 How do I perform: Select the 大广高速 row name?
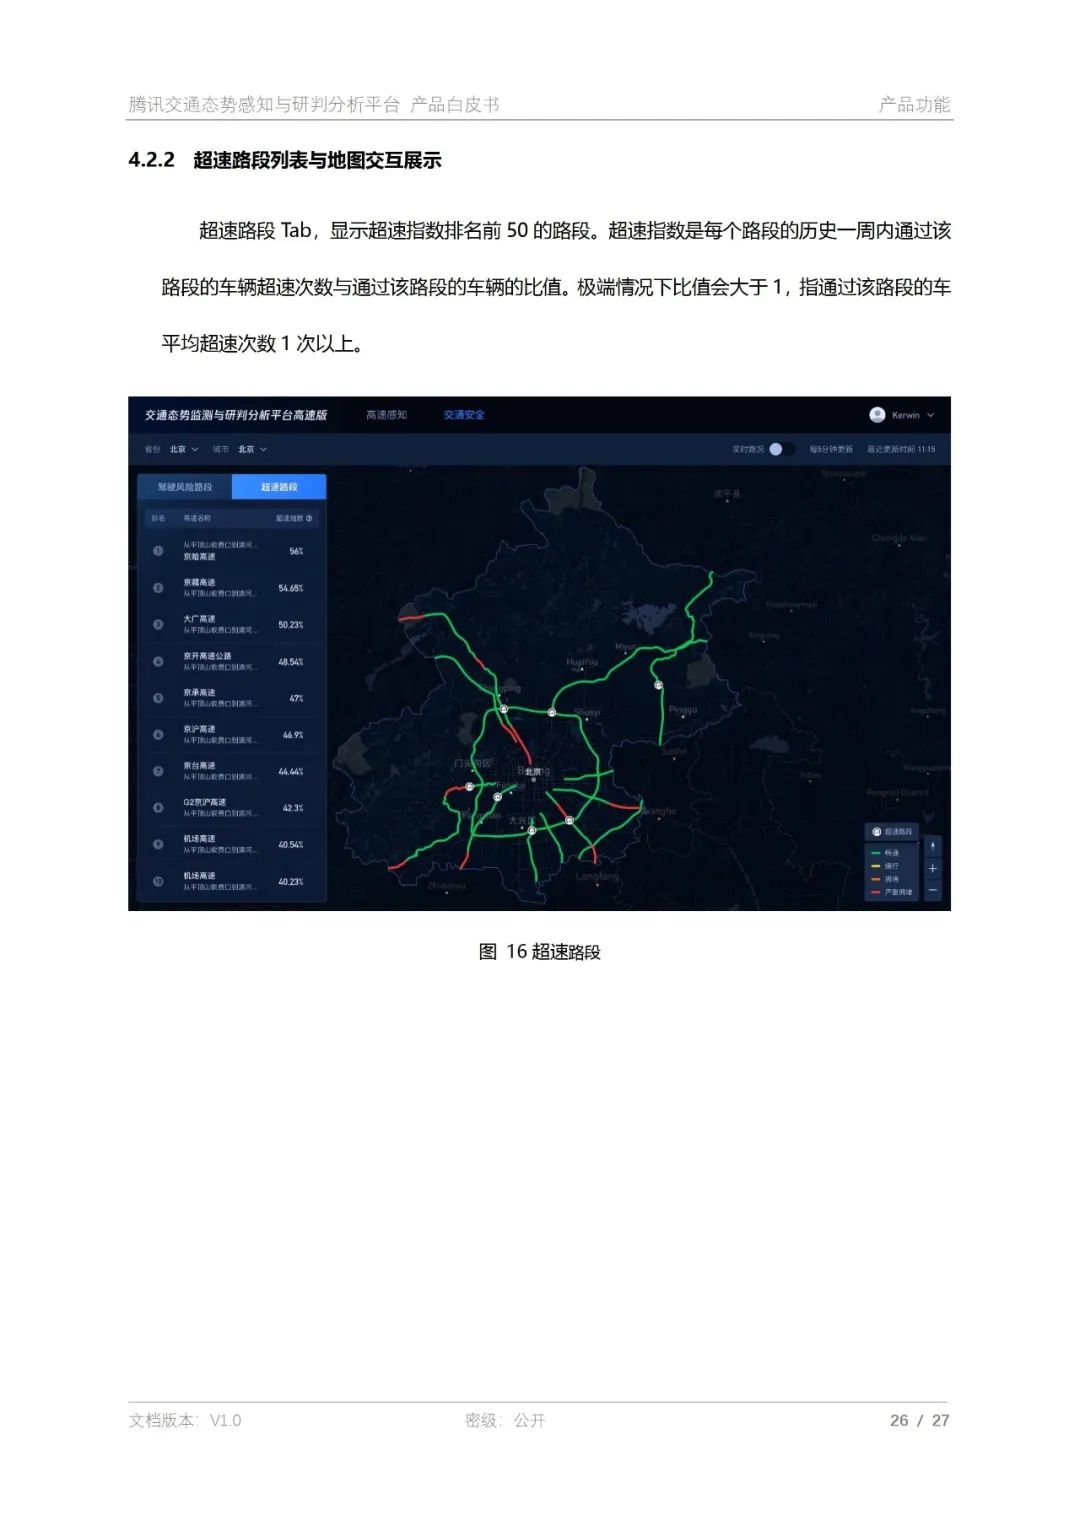(199, 619)
